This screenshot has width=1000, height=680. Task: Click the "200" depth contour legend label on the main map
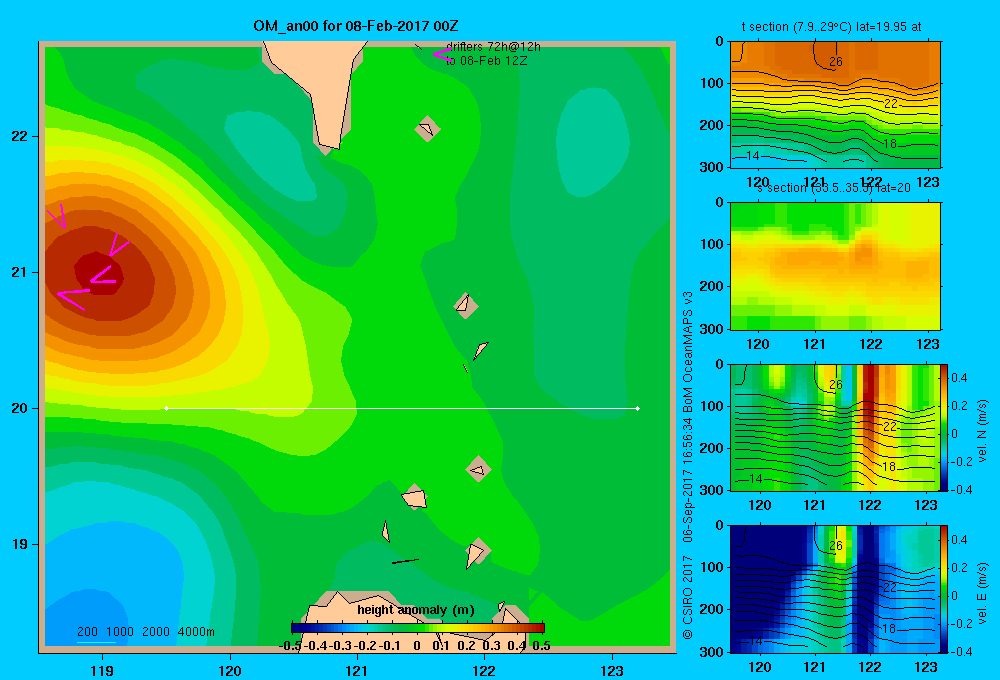pyautogui.click(x=87, y=632)
